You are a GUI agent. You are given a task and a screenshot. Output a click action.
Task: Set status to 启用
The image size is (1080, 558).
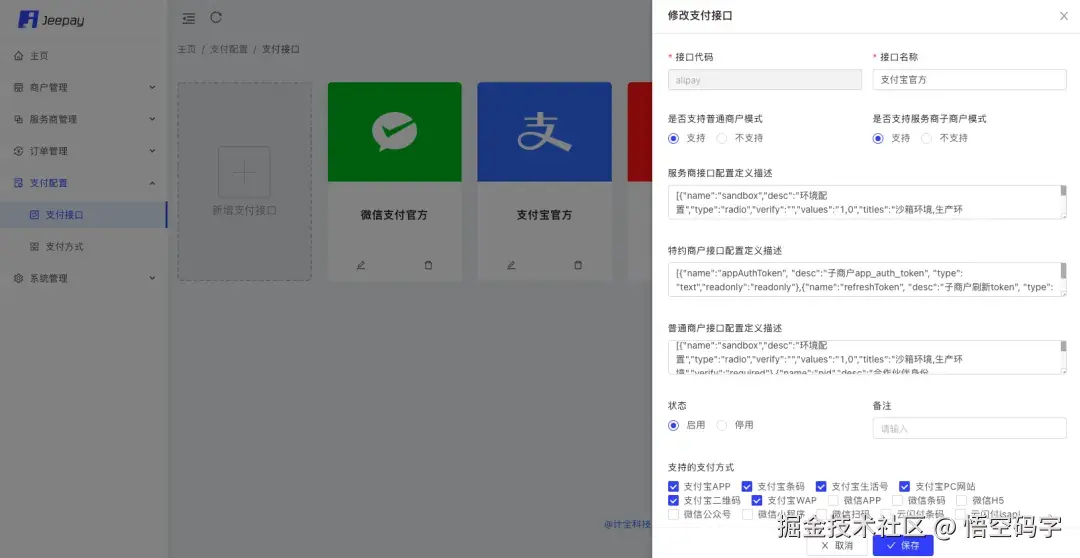674,426
